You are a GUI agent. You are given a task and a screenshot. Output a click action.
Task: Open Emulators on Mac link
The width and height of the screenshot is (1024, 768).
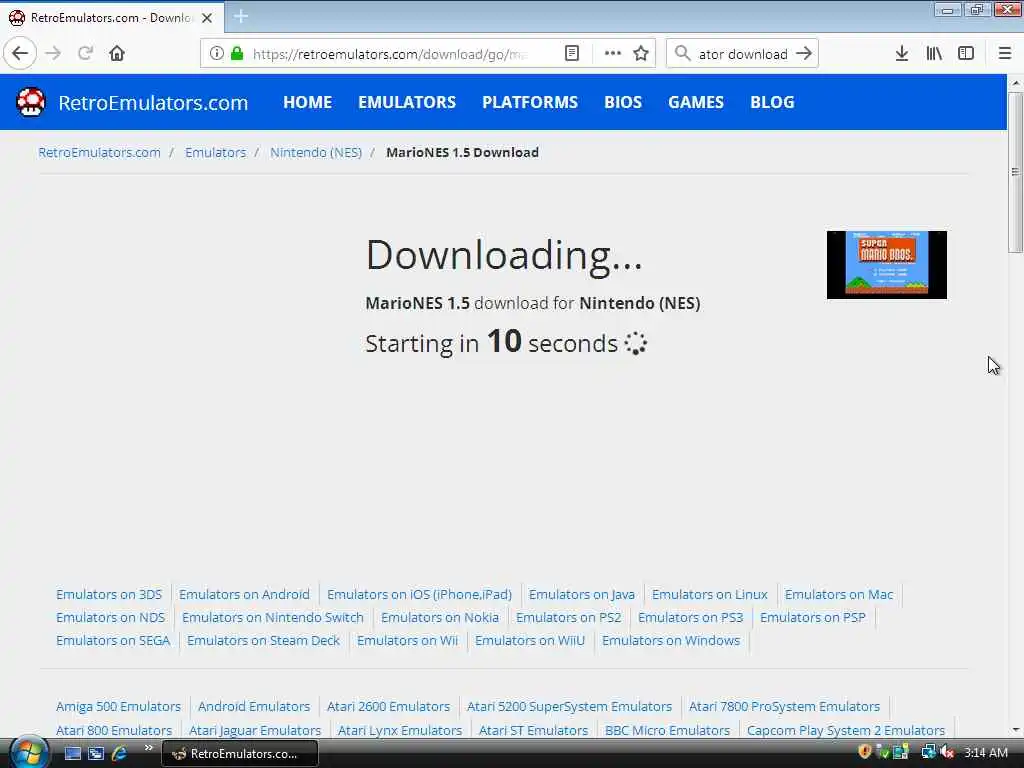pyautogui.click(x=839, y=594)
